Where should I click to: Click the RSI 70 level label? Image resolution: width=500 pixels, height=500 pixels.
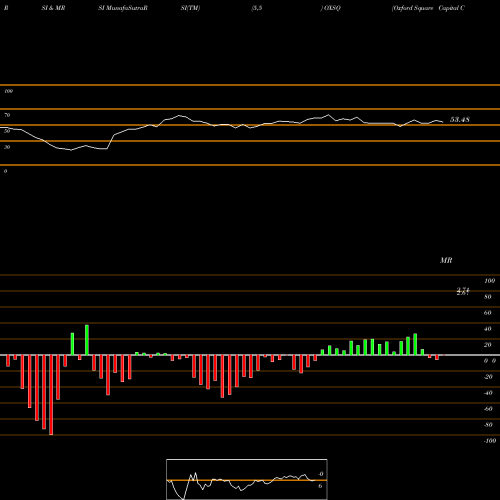click(x=7, y=115)
